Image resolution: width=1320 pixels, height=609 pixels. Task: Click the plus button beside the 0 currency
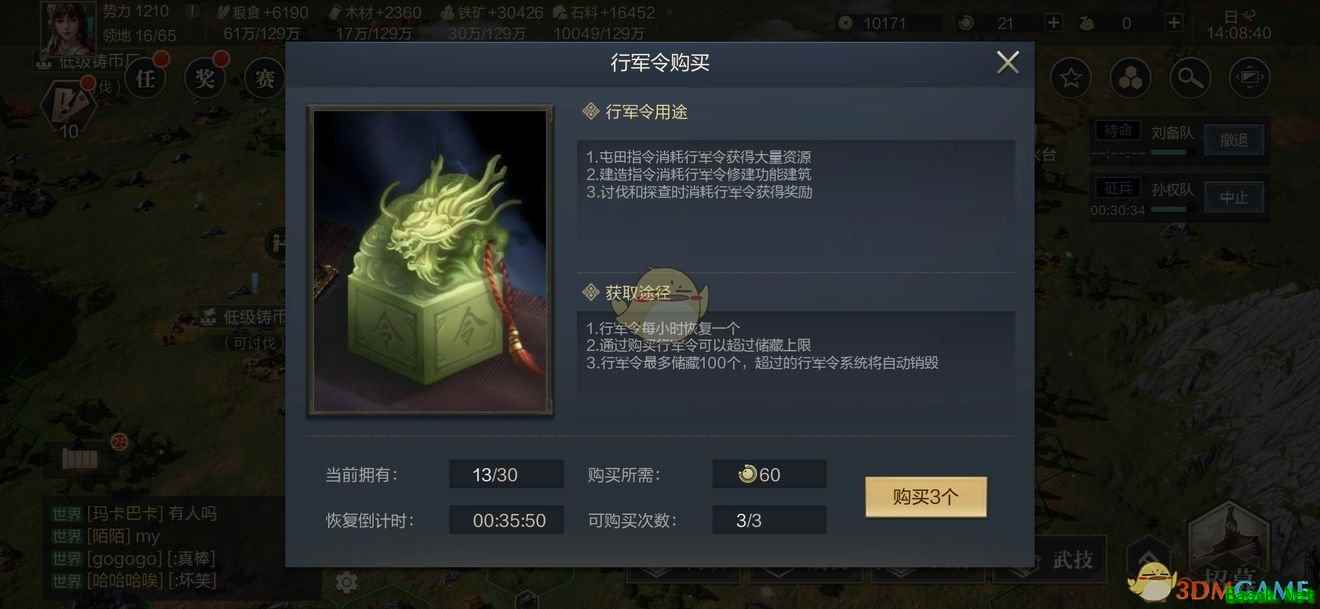click(1174, 23)
